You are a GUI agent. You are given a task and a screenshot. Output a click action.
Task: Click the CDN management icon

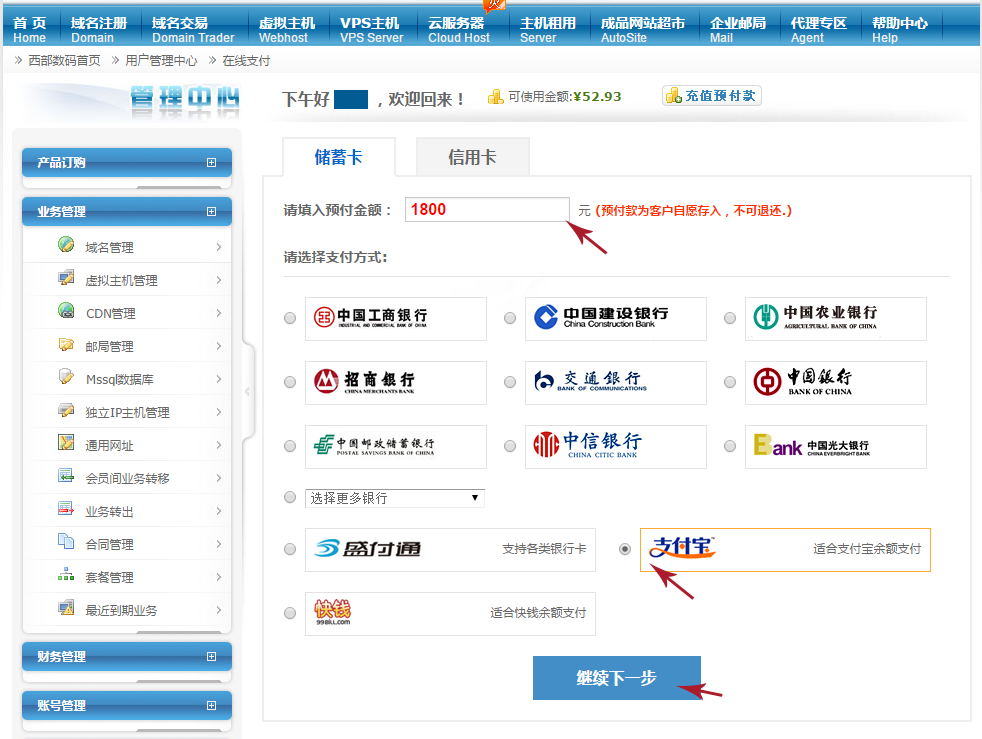(x=66, y=311)
